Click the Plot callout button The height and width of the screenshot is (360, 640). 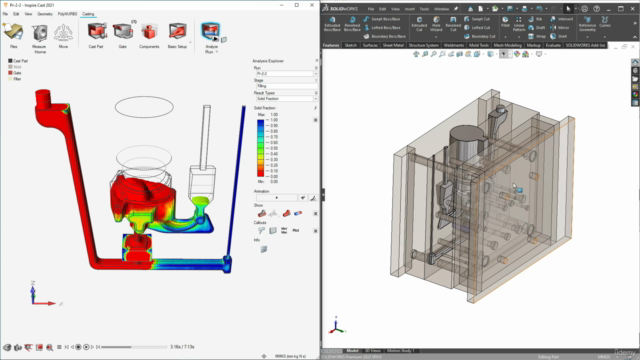[296, 231]
